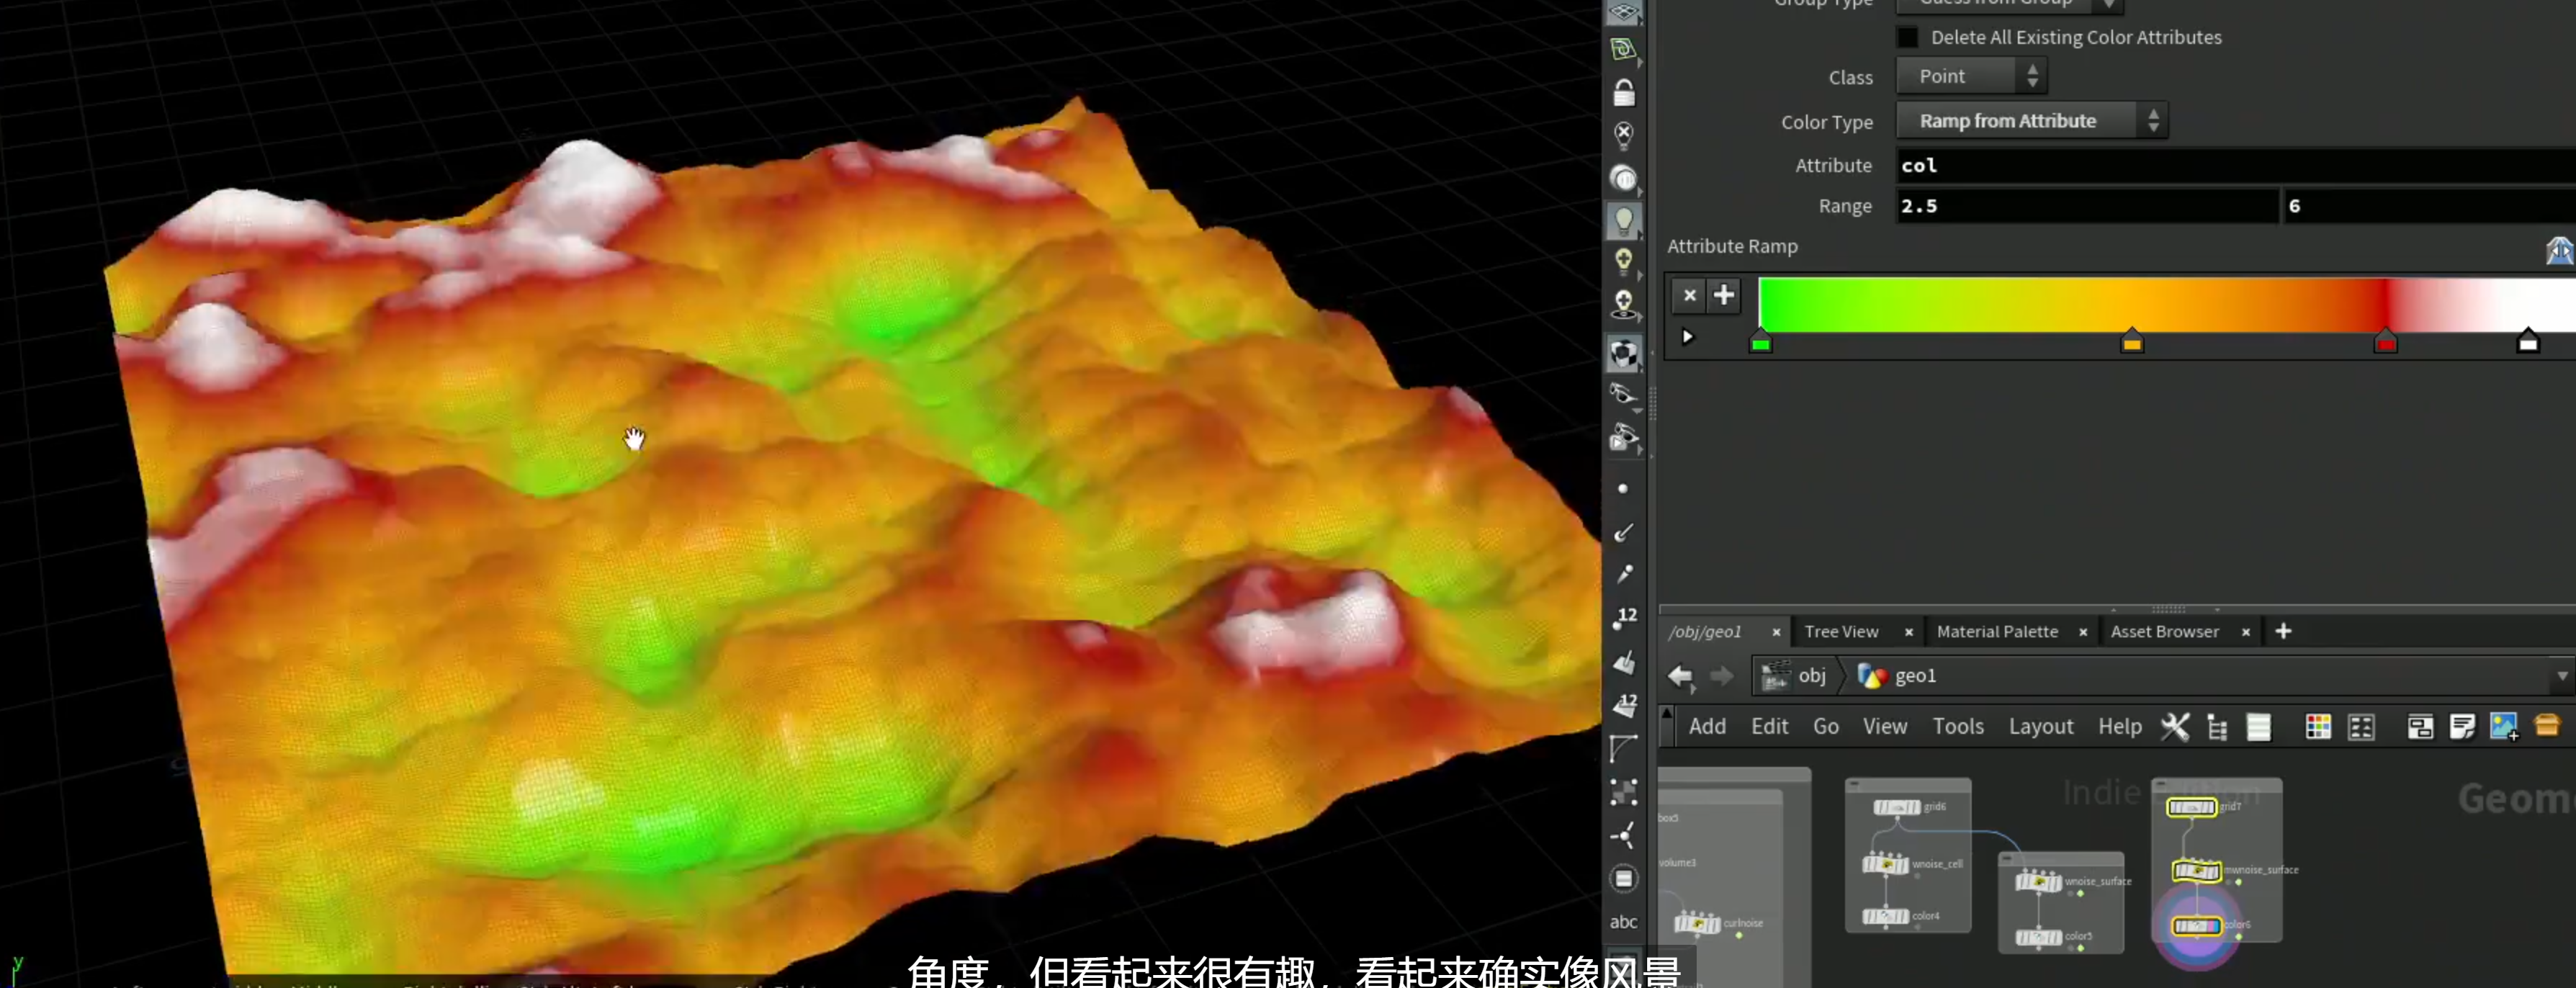Image resolution: width=2576 pixels, height=988 pixels.
Task: Click the three-pronged vertex marker icon
Action: [x=1624, y=836]
